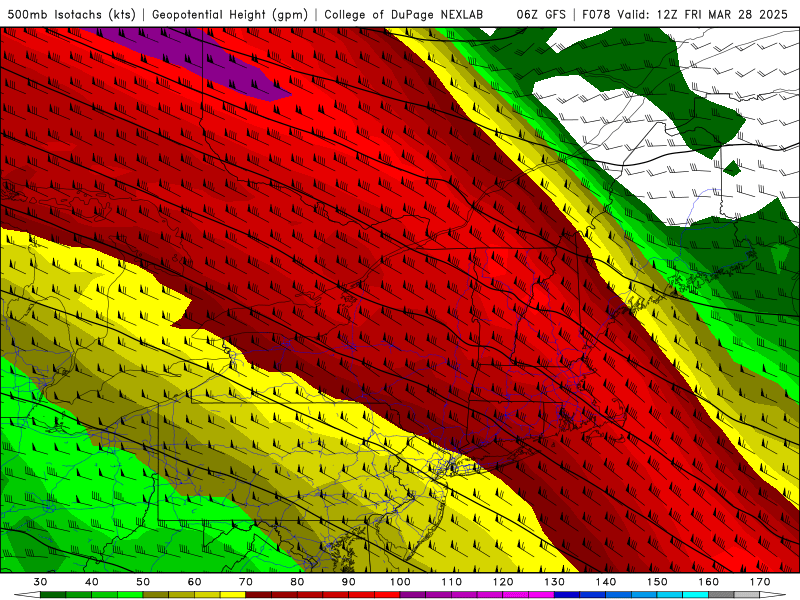Image resolution: width=800 pixels, height=600 pixels.
Task: Click the 'Geopotential Height (gpm)' header text
Action: coord(230,14)
